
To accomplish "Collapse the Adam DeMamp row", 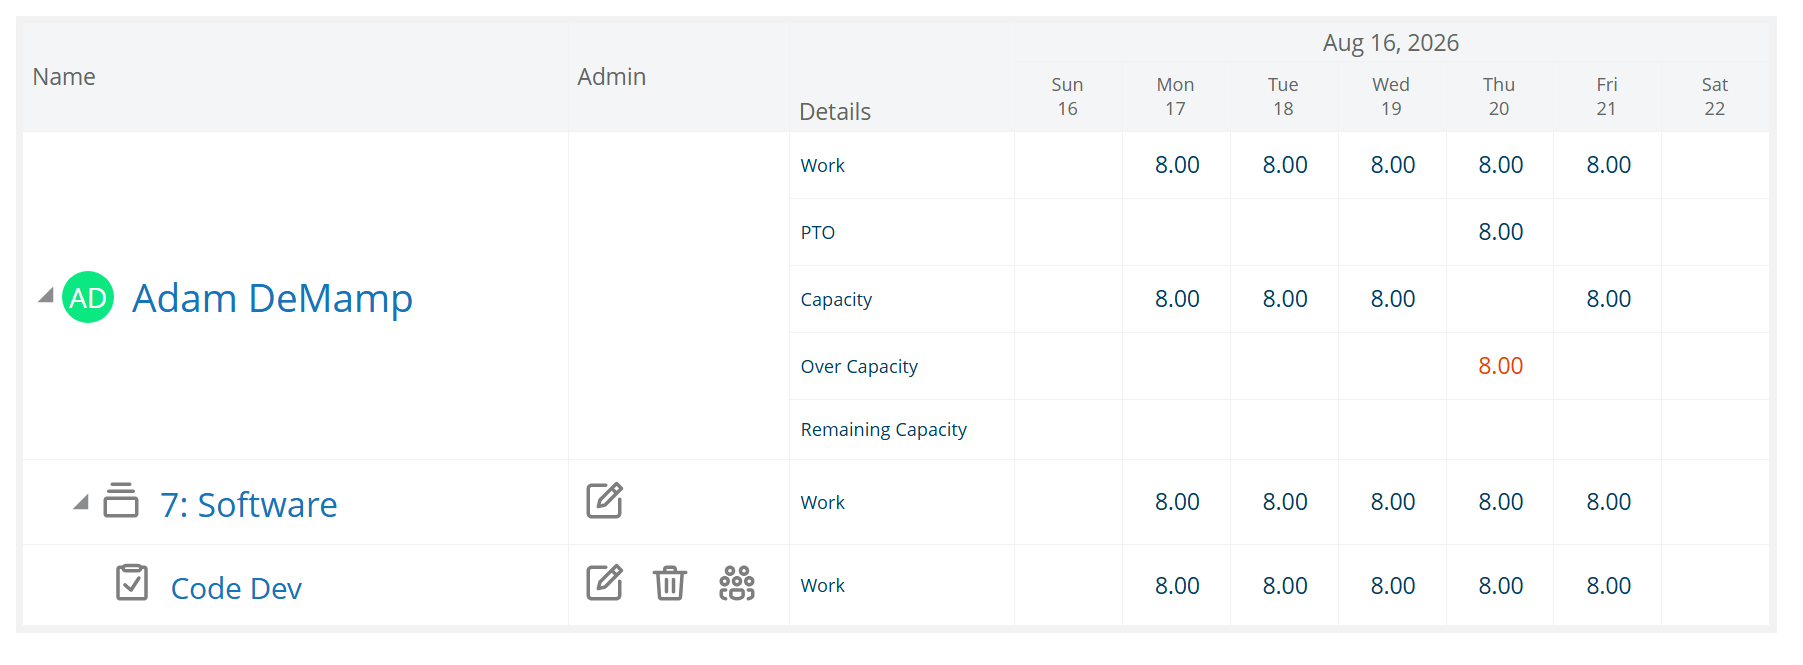I will point(45,295).
